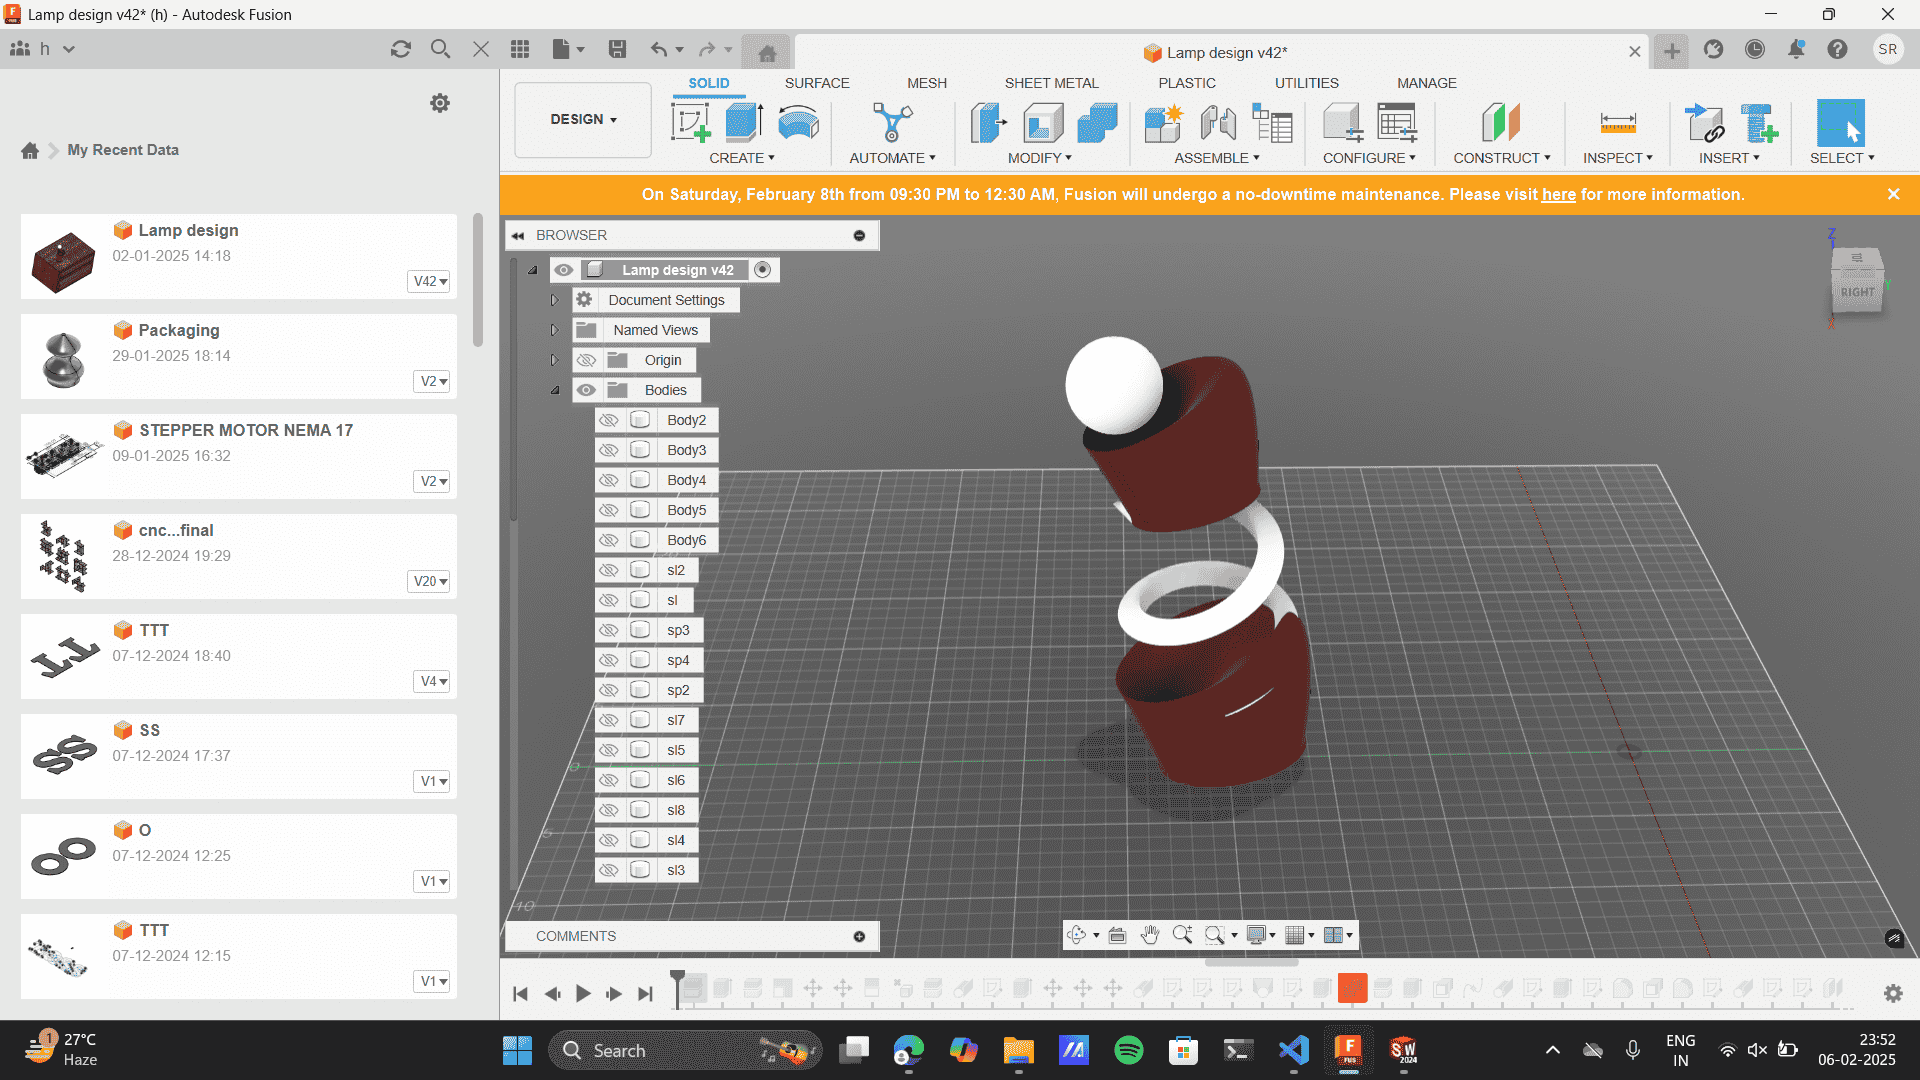The width and height of the screenshot is (1920, 1080).
Task: Open data panel settings gear
Action: click(x=440, y=103)
